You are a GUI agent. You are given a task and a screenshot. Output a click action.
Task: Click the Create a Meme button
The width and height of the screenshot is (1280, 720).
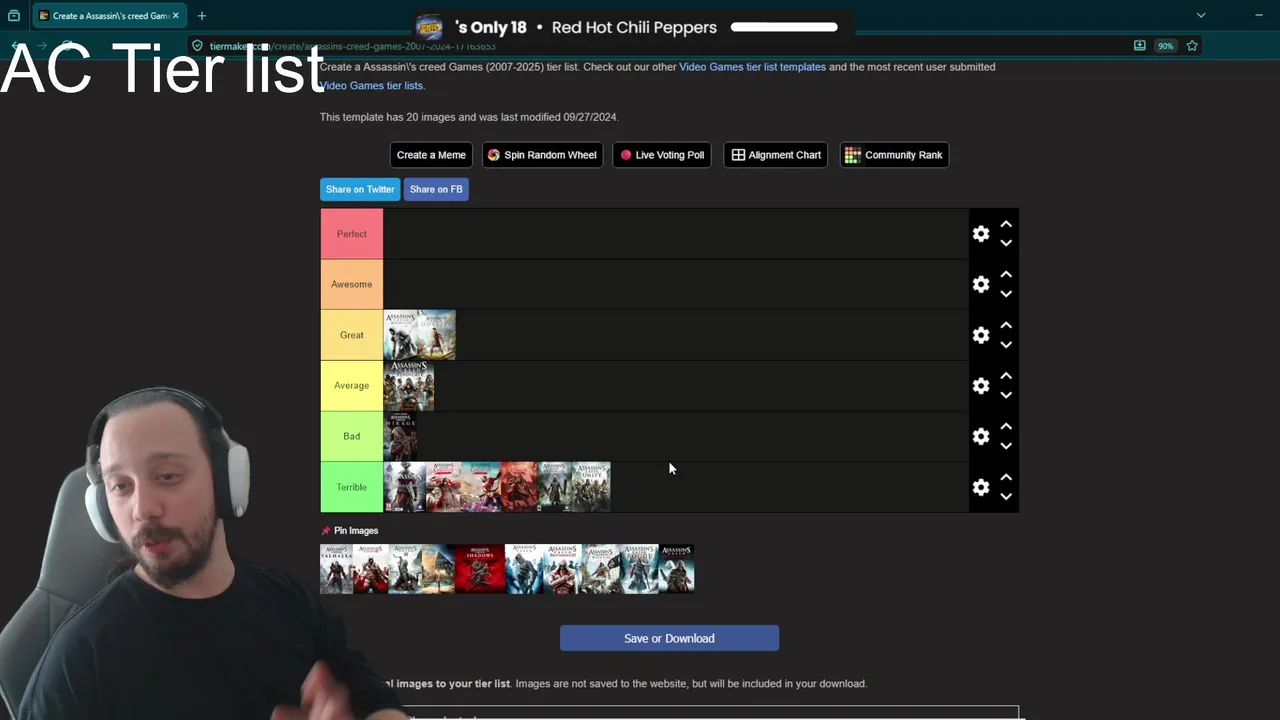click(431, 155)
